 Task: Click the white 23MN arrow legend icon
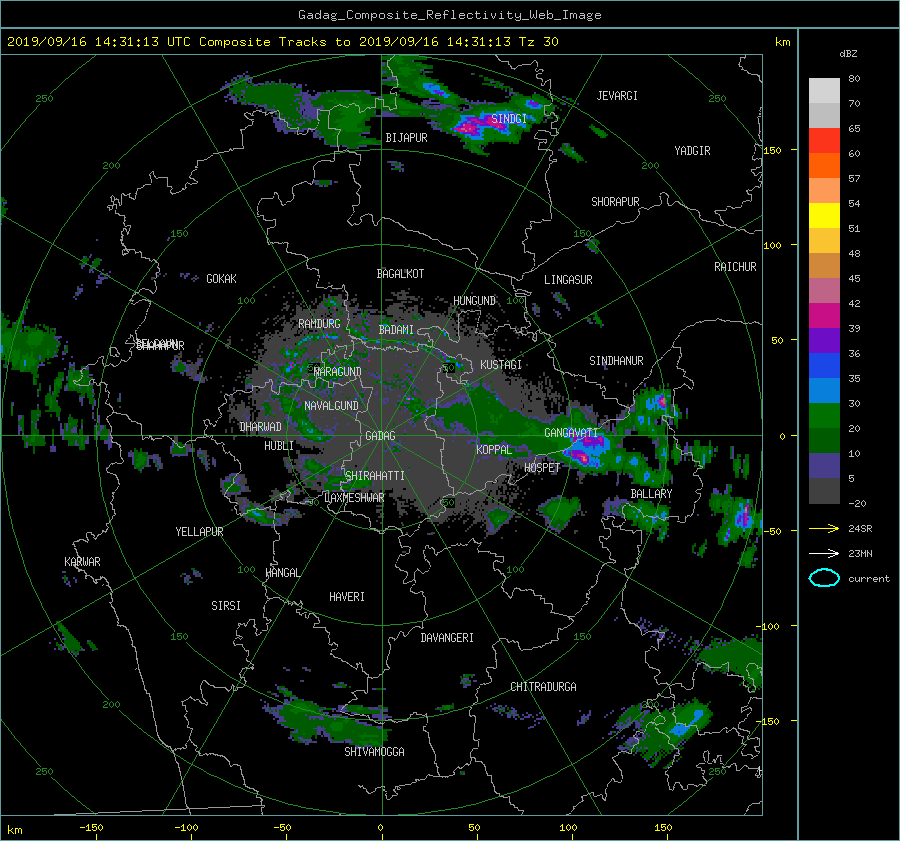point(824,553)
